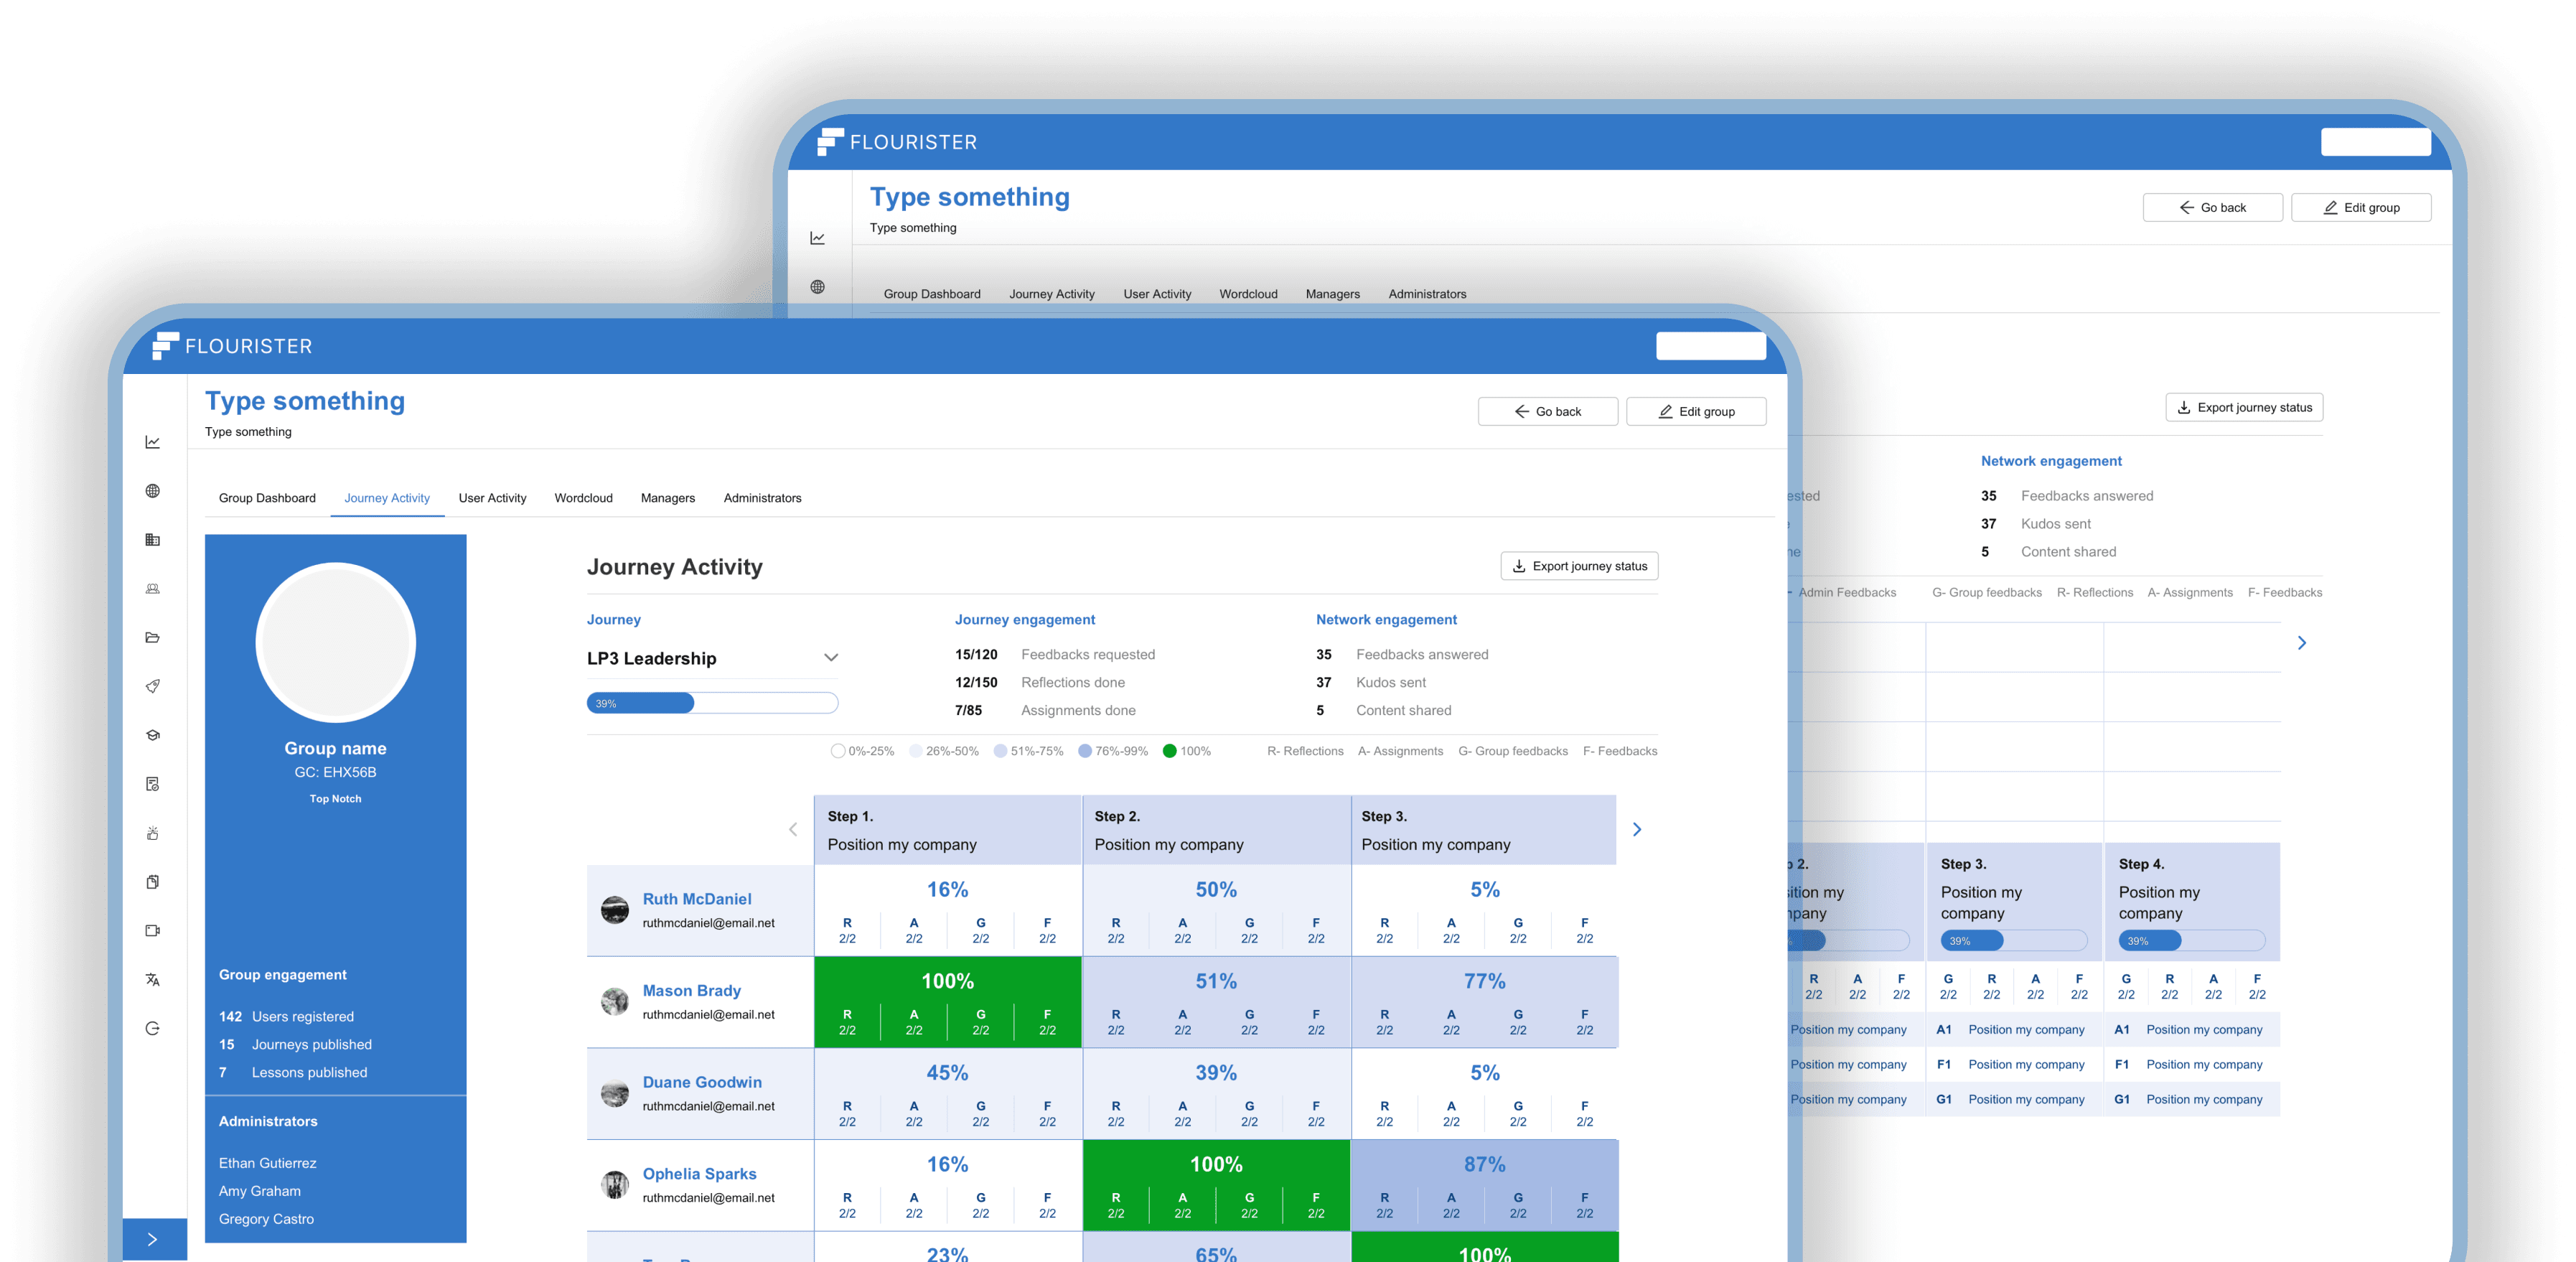Click white header field in back window
Viewport: 2576px width, 1262px height.
click(2376, 142)
